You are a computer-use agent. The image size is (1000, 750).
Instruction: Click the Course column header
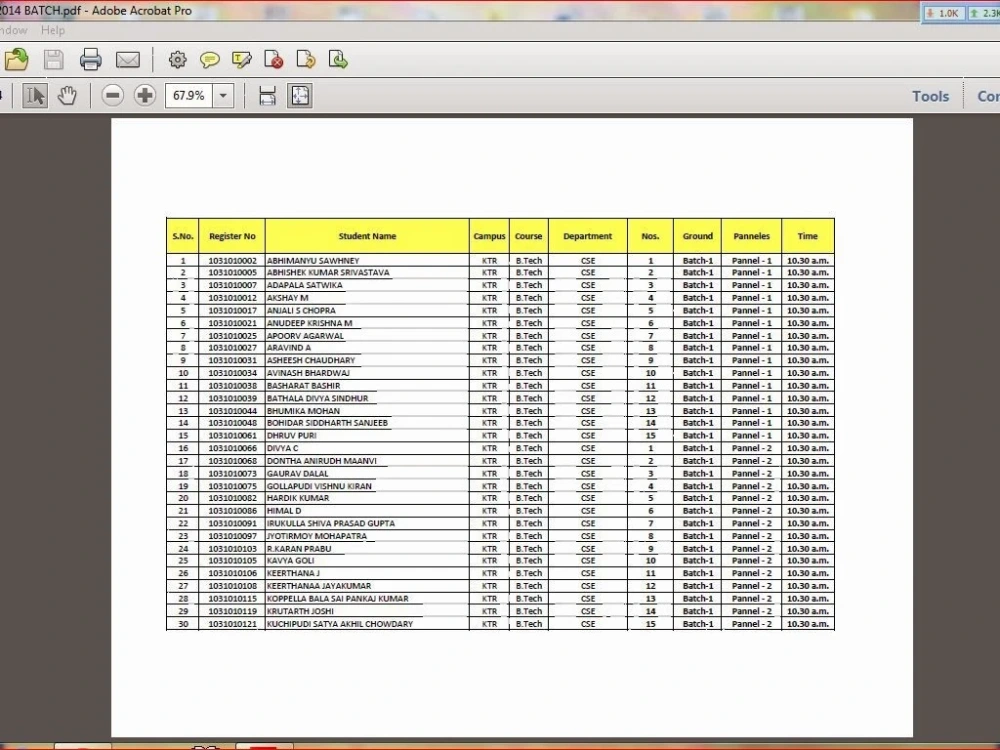pos(529,236)
